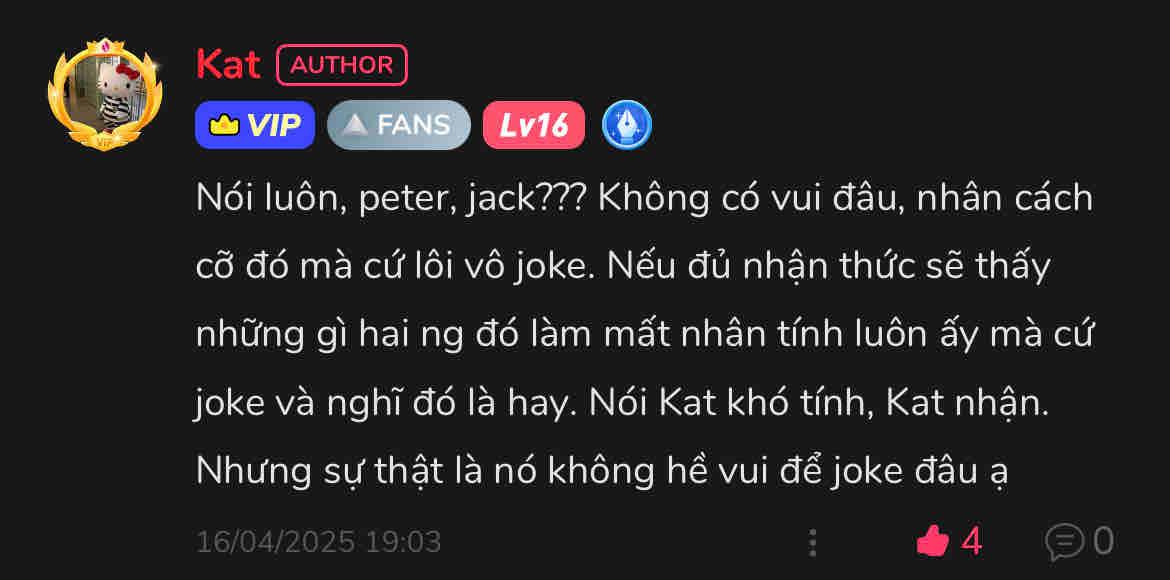1170x580 pixels.
Task: Select the comment line starting 'Nói luôn, peter'
Action: tap(644, 199)
